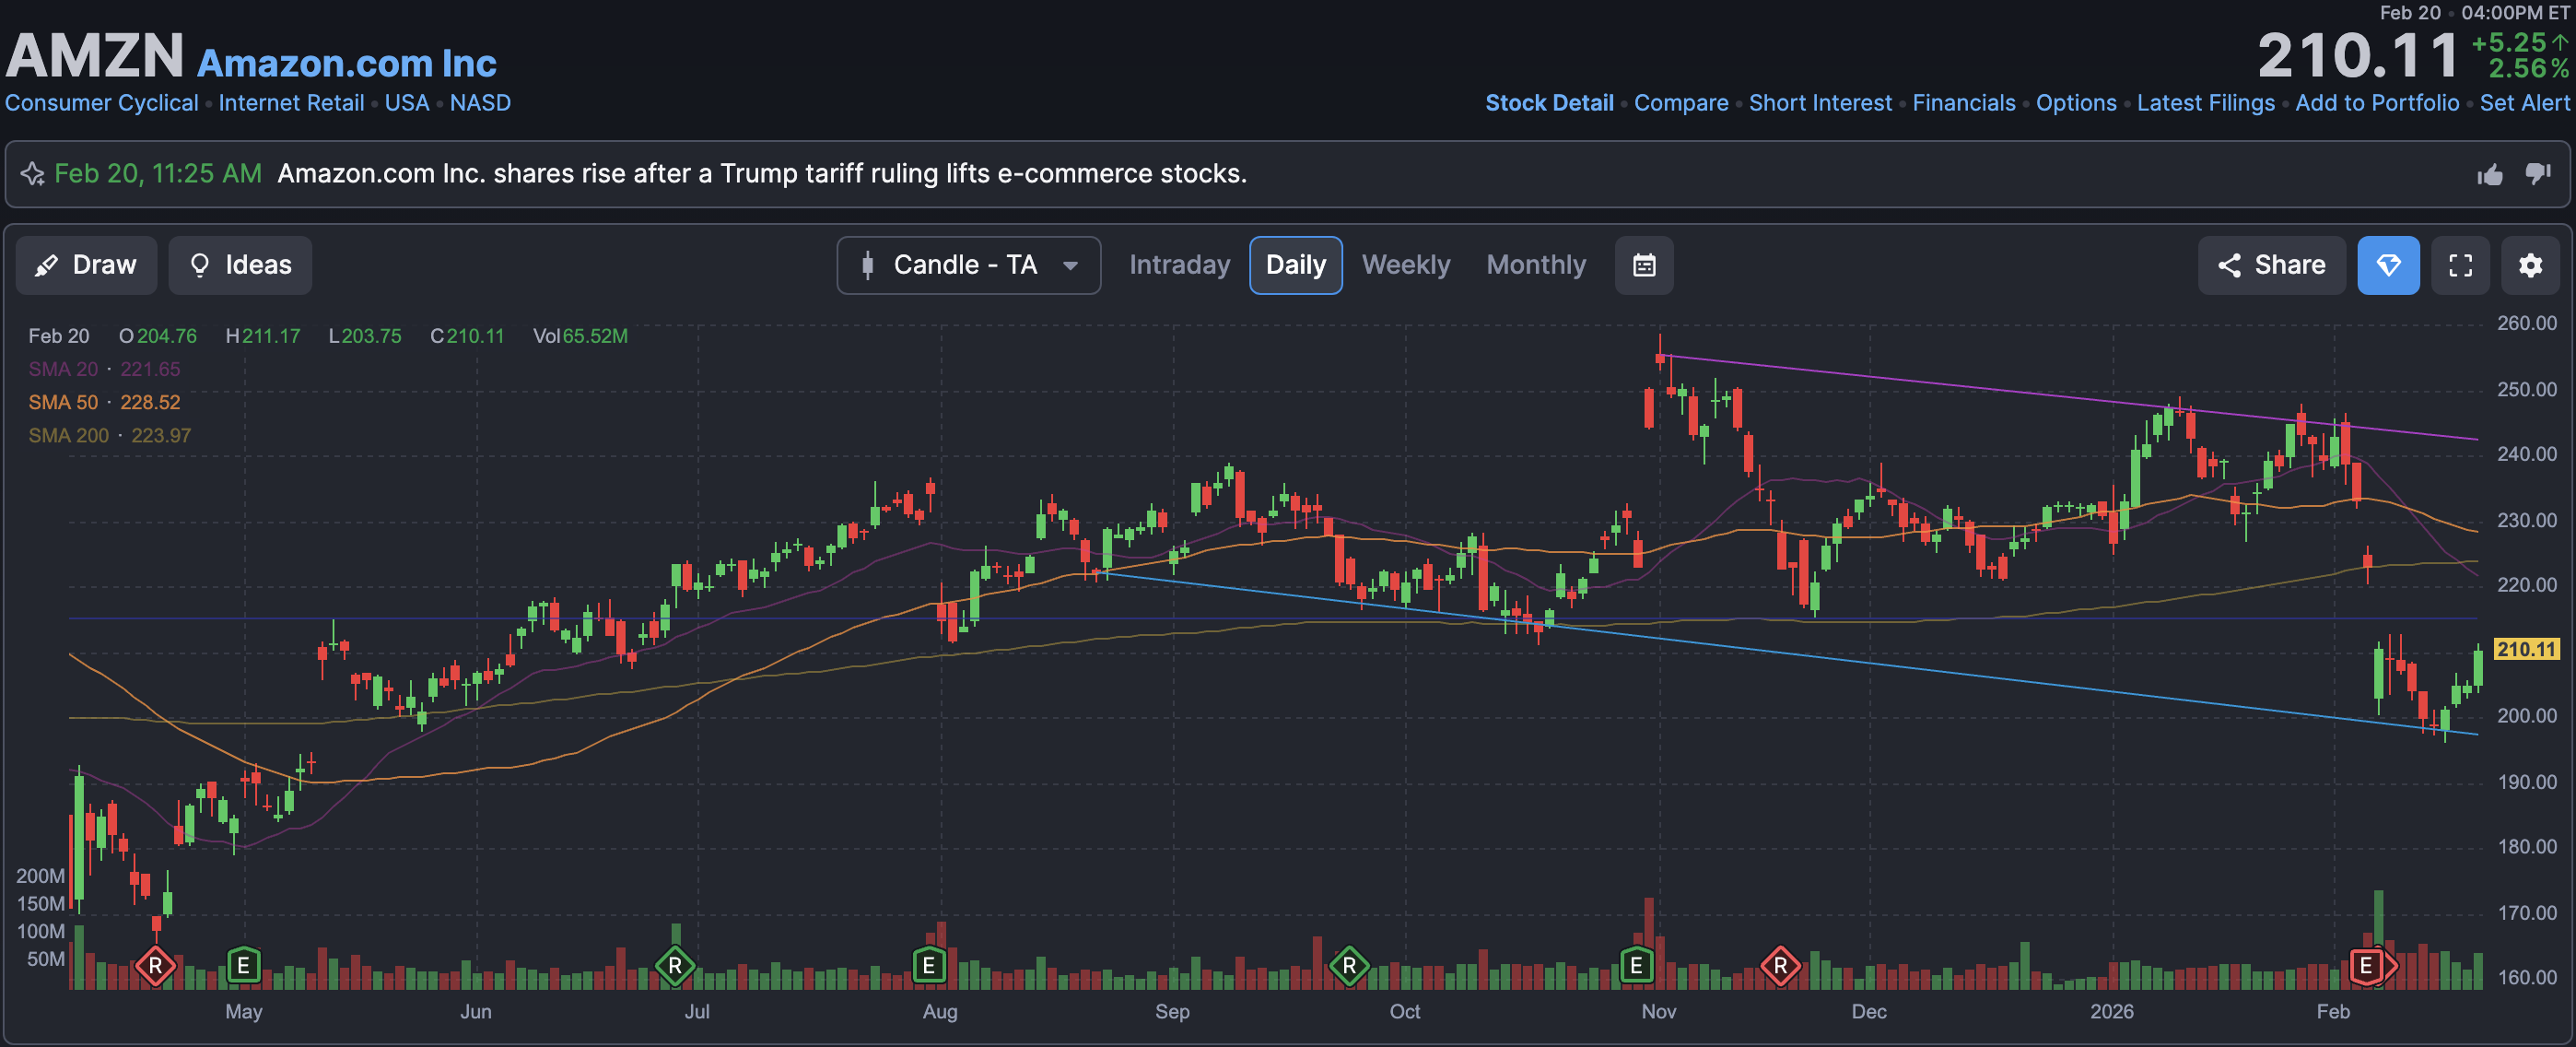Expand the Candle - TA chart type dropdown
2576x1047 pixels.
pyautogui.click(x=967, y=265)
